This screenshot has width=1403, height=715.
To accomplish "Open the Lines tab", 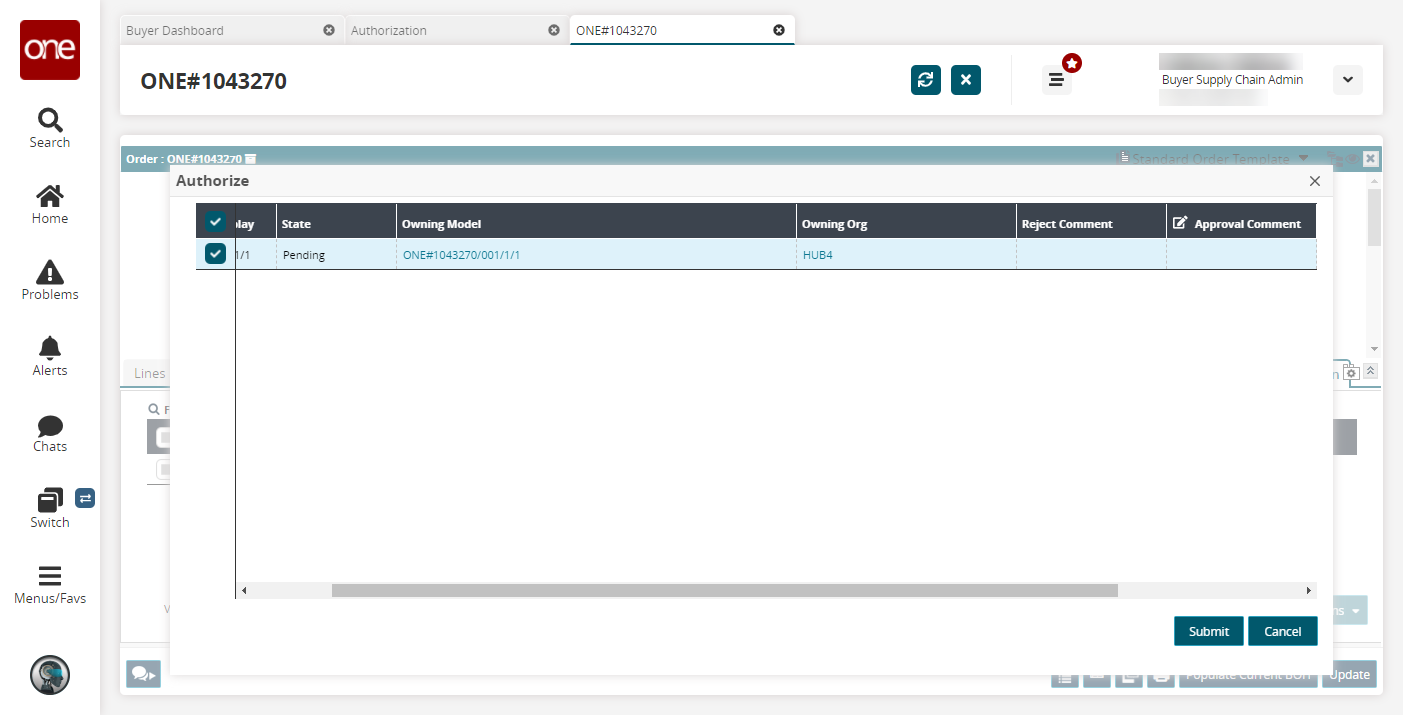I will click(x=149, y=373).
